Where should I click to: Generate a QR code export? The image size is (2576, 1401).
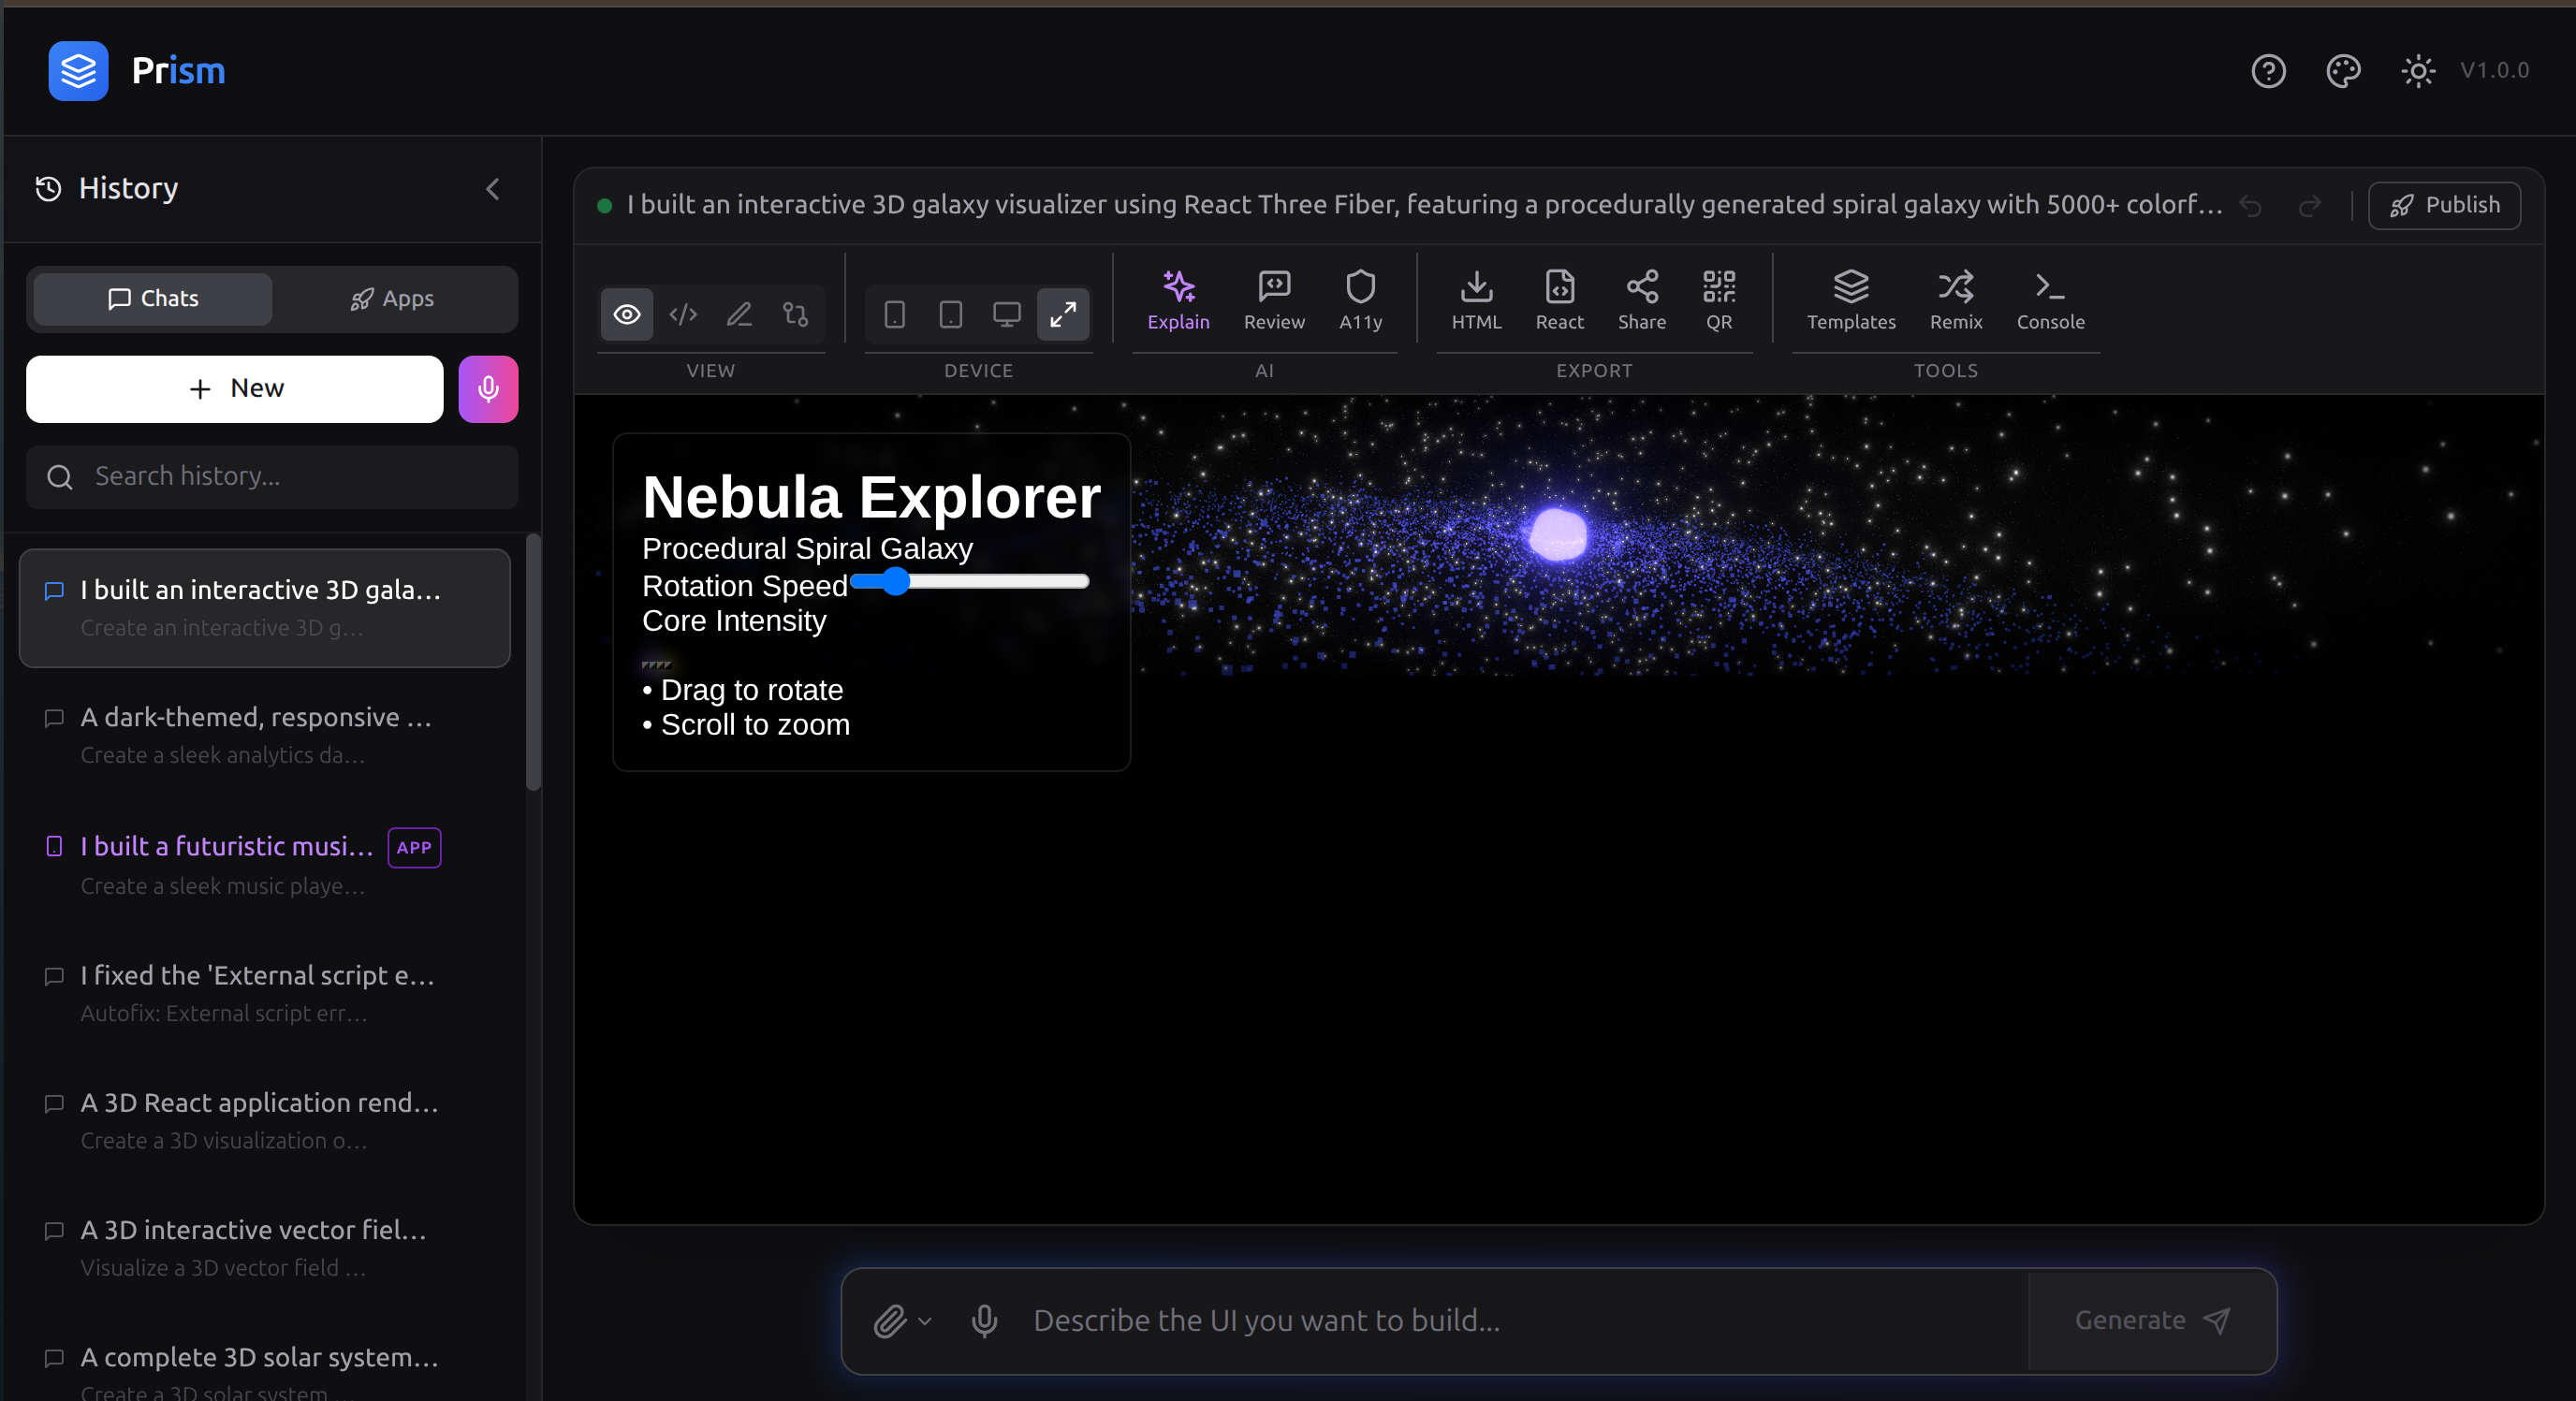[x=1718, y=288]
